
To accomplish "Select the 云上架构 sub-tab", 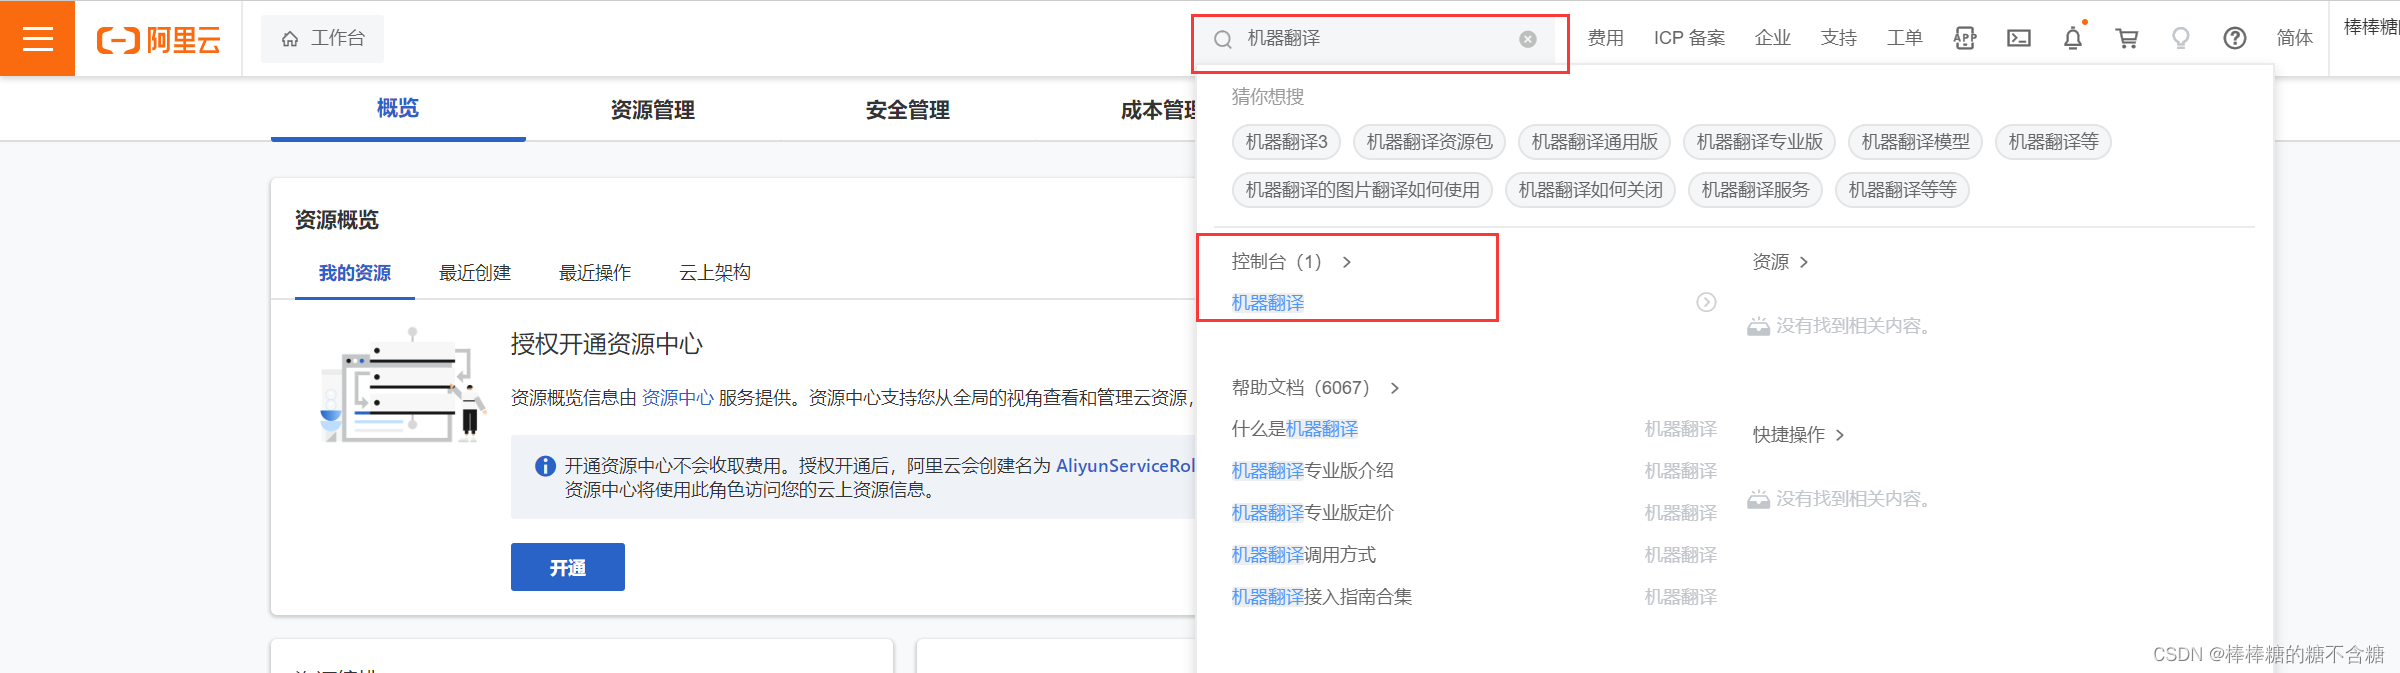I will (715, 273).
